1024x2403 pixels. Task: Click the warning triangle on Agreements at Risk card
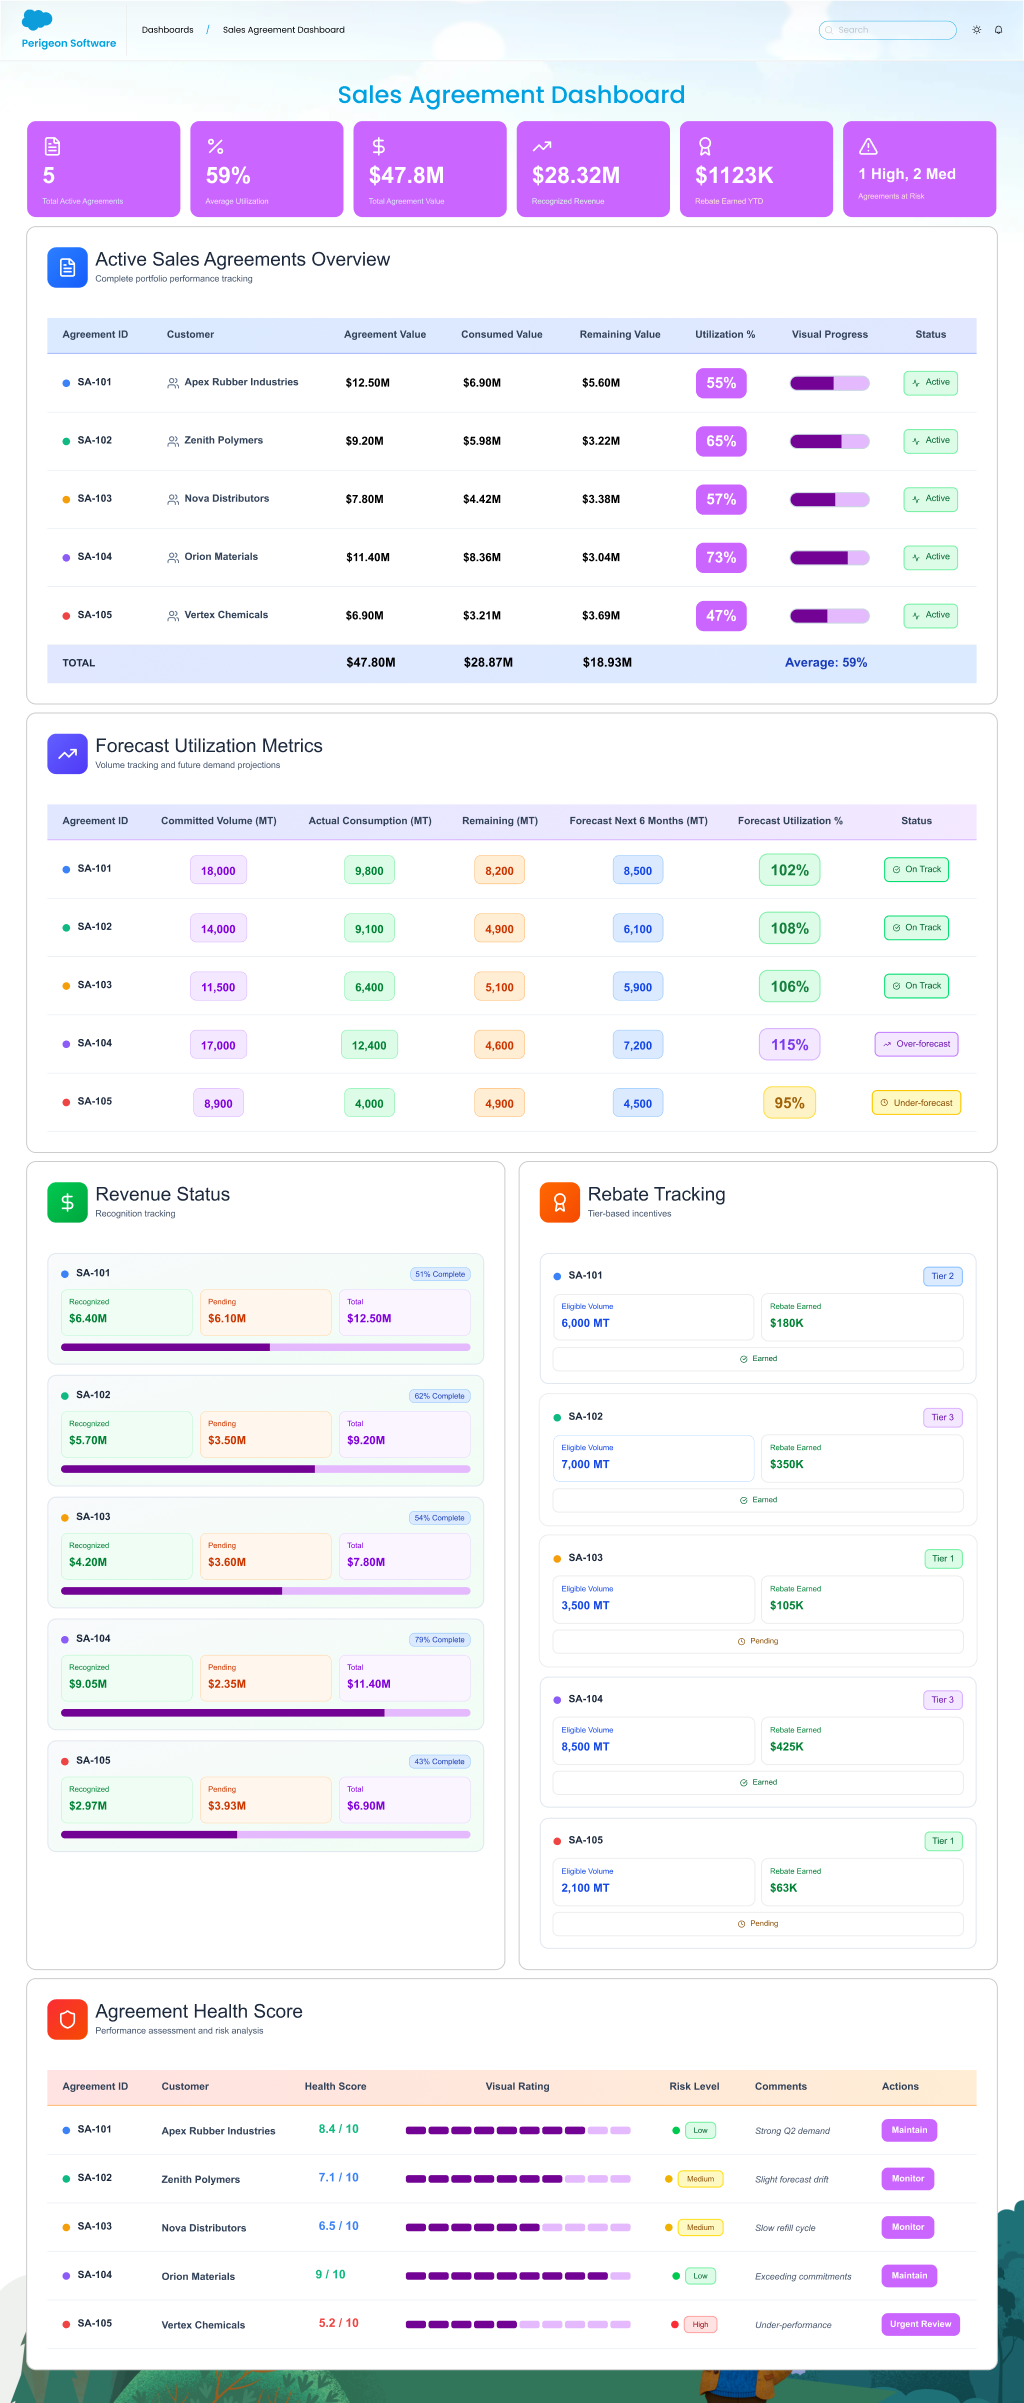pyautogui.click(x=868, y=147)
